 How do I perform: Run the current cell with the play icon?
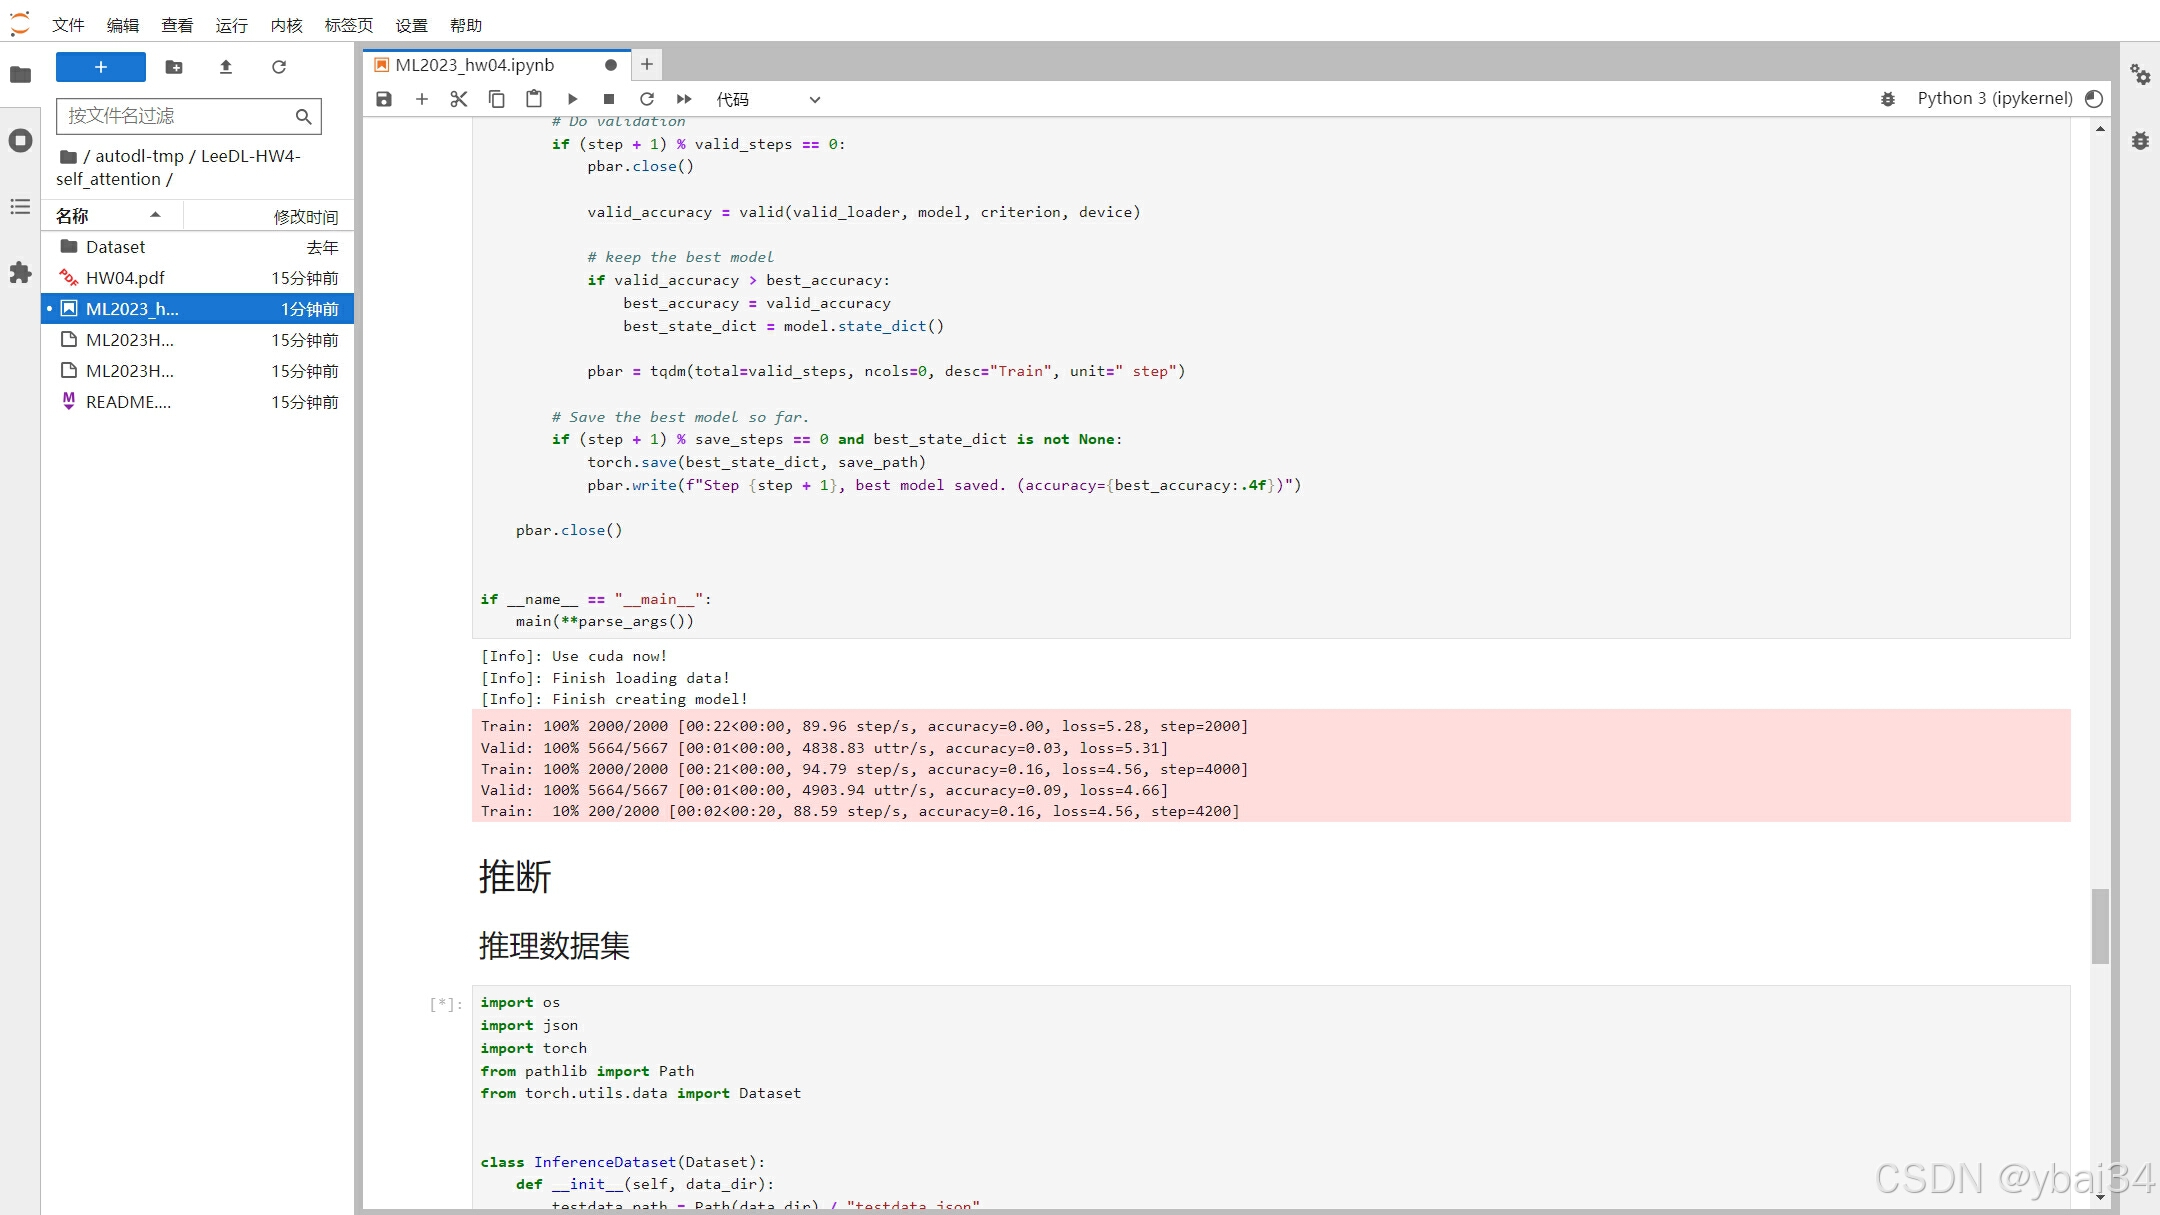tap(572, 99)
